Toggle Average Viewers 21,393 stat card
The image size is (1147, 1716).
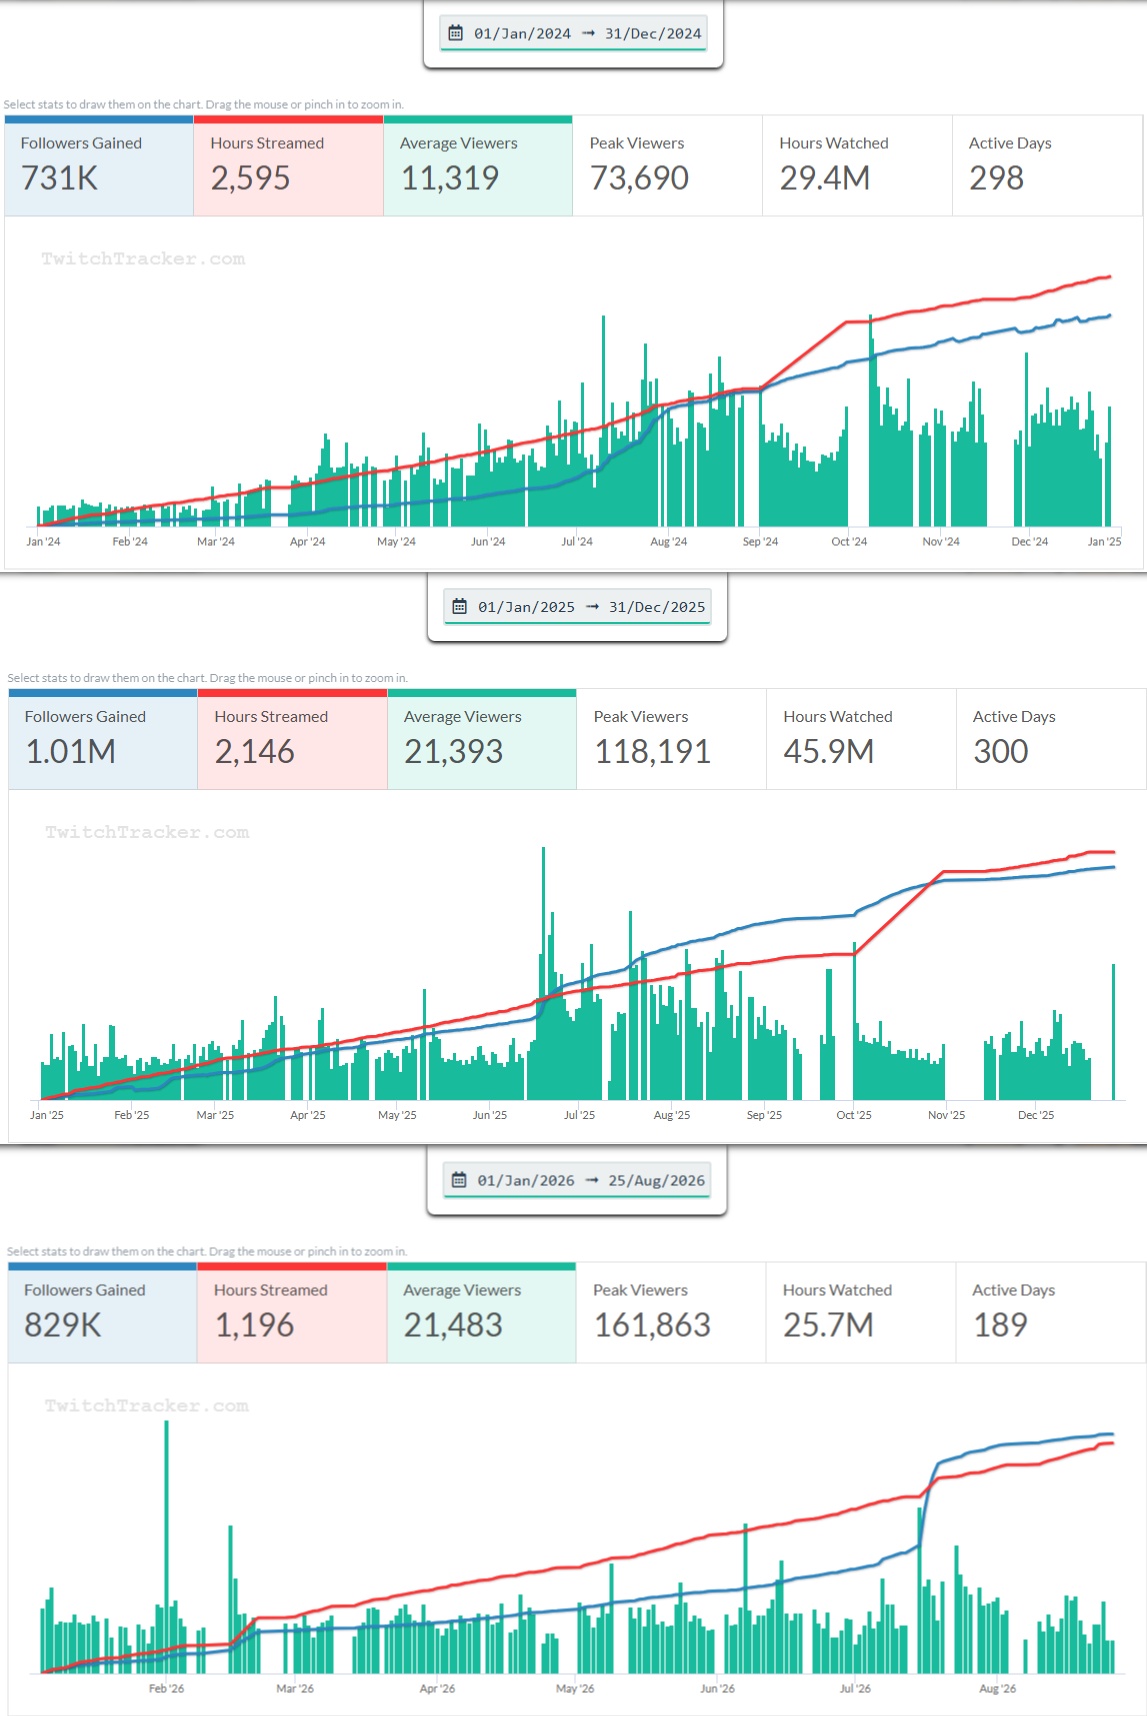482,739
